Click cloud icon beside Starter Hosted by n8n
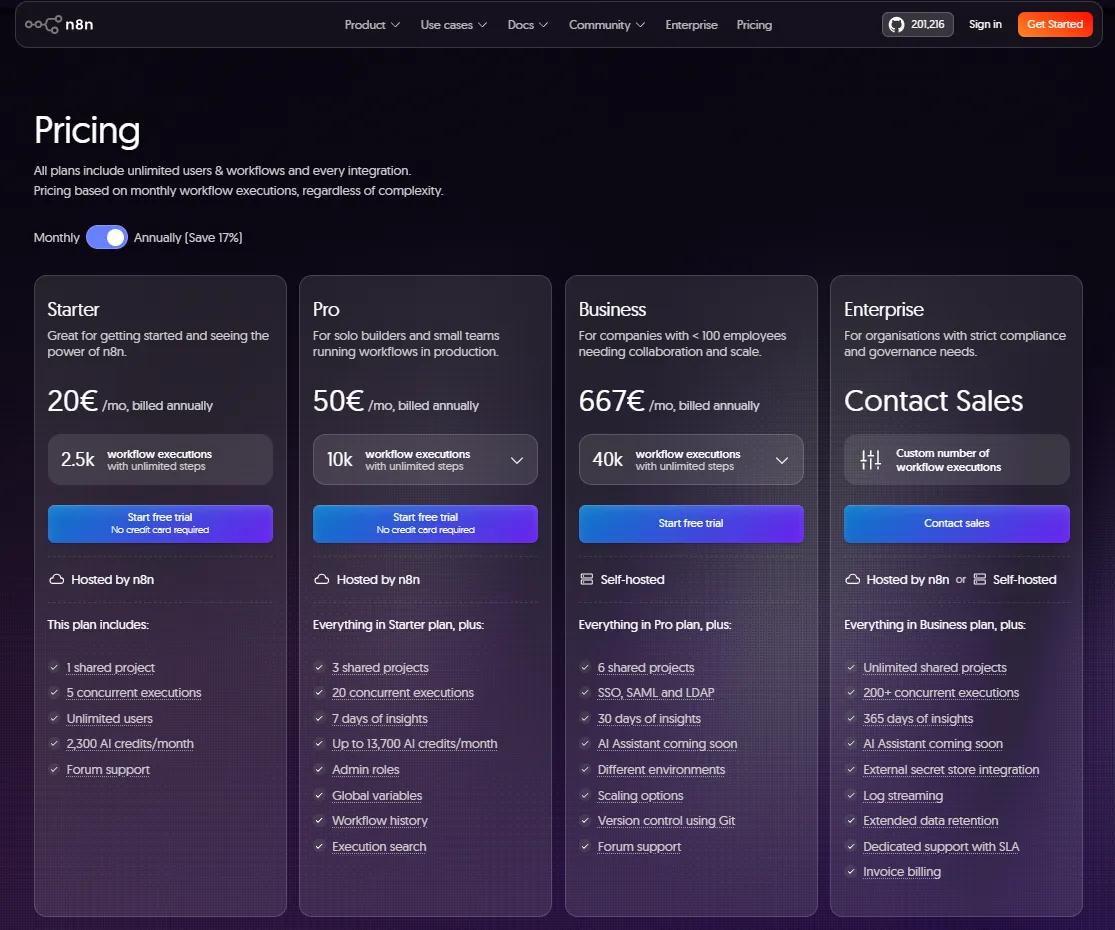 pyautogui.click(x=56, y=579)
